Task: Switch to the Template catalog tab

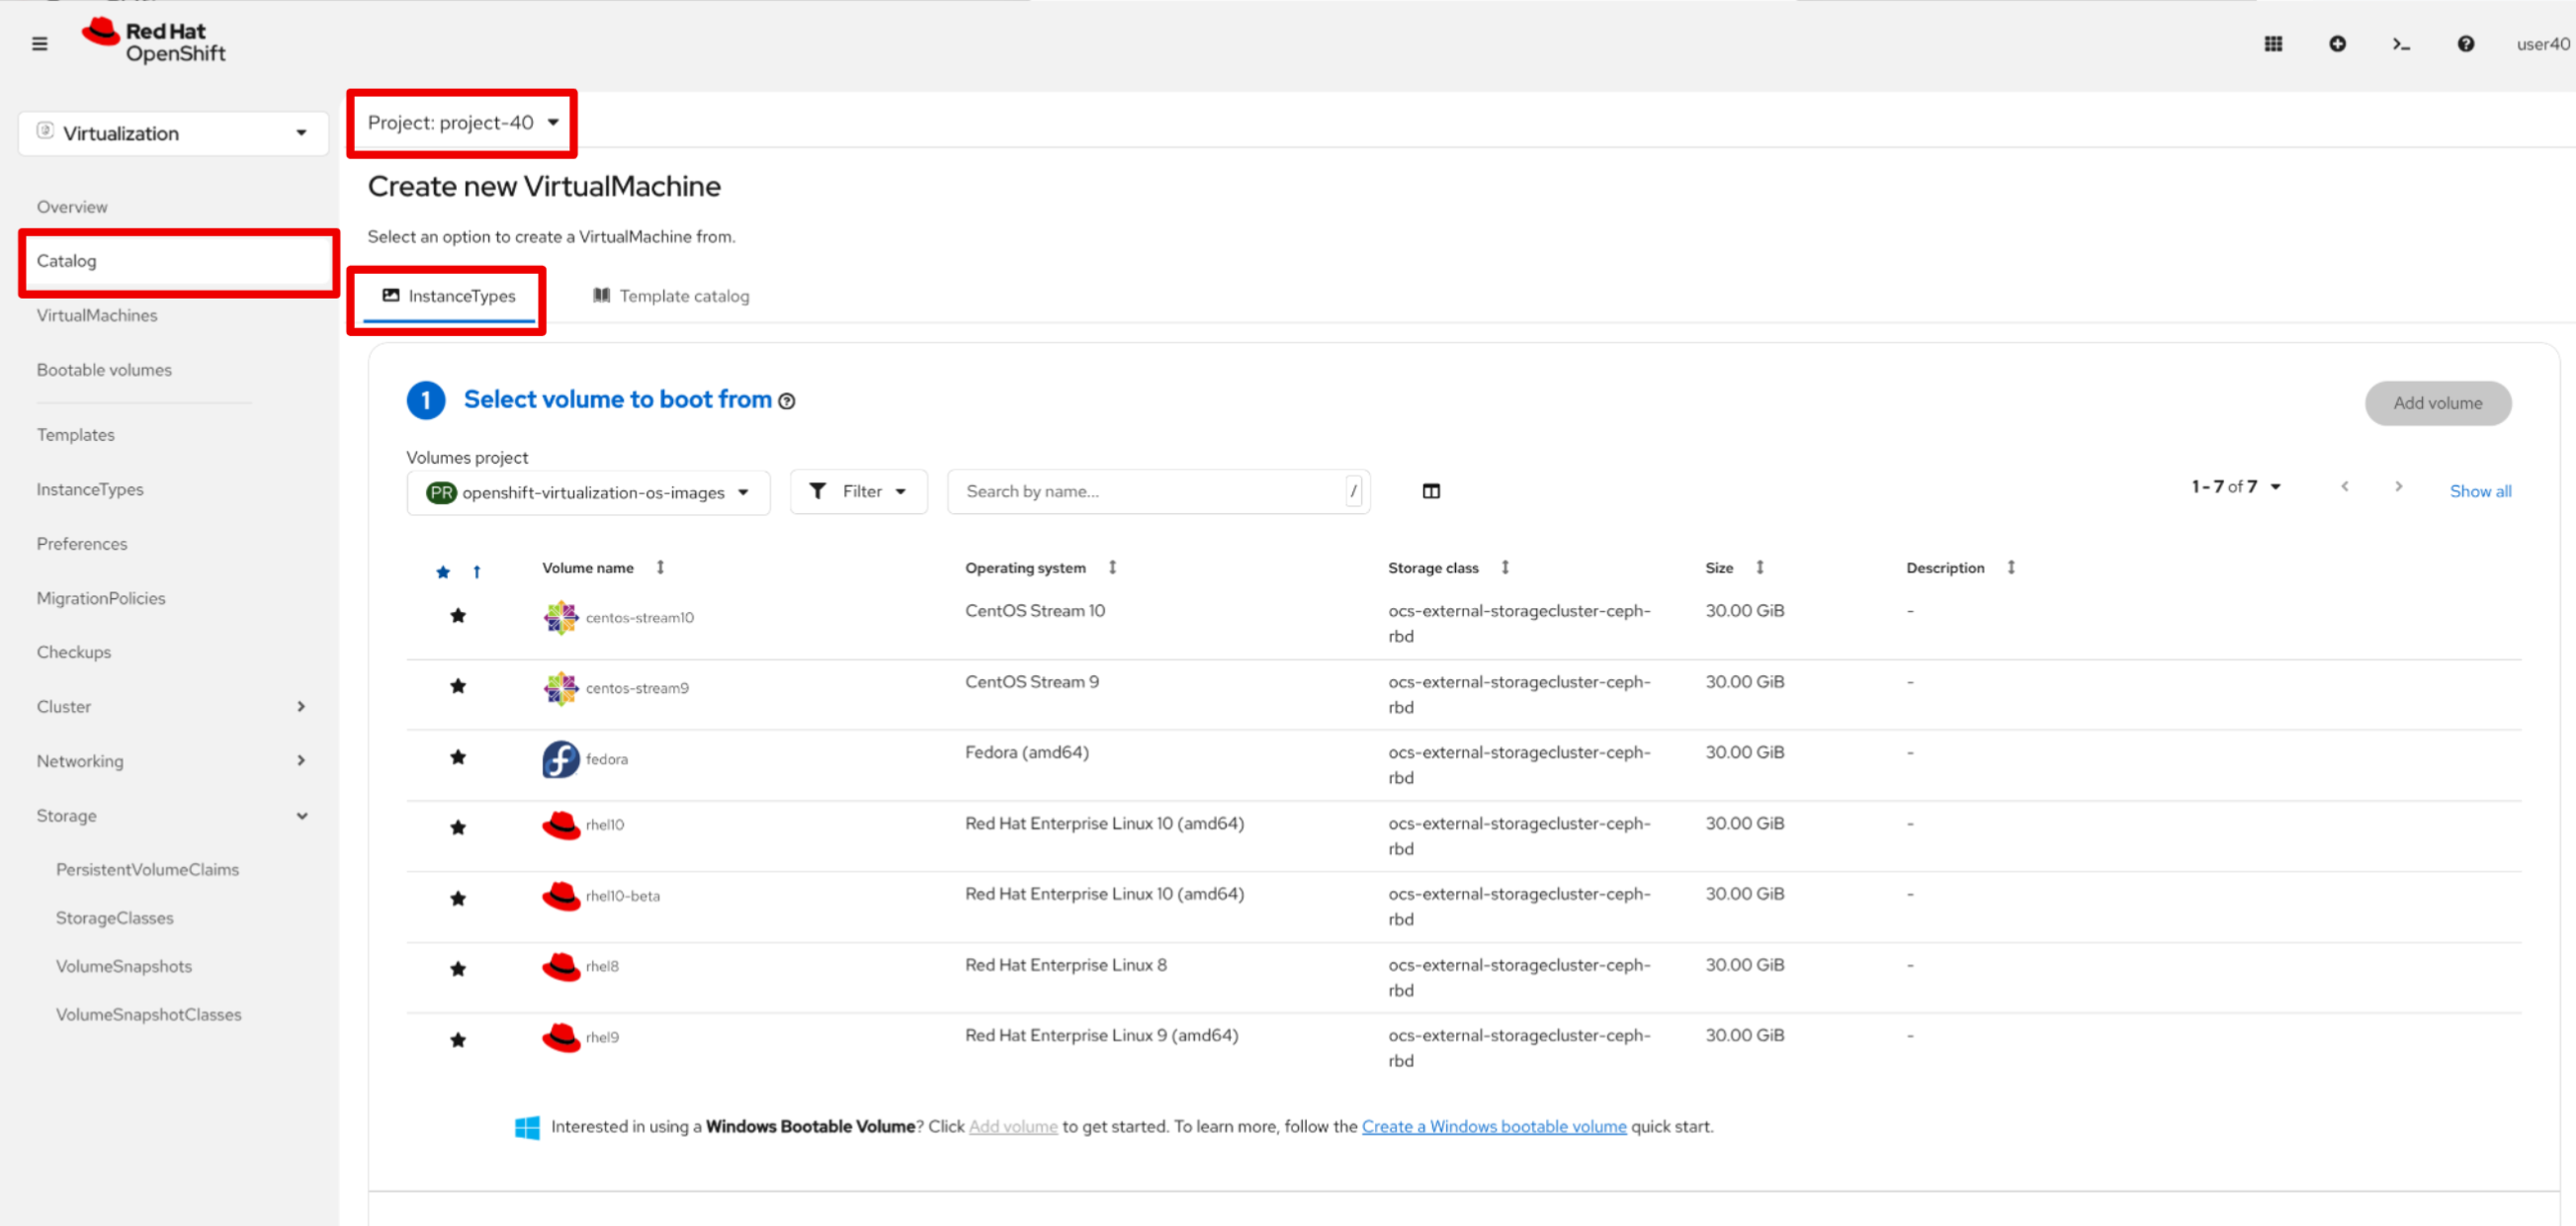Action: pos(671,296)
